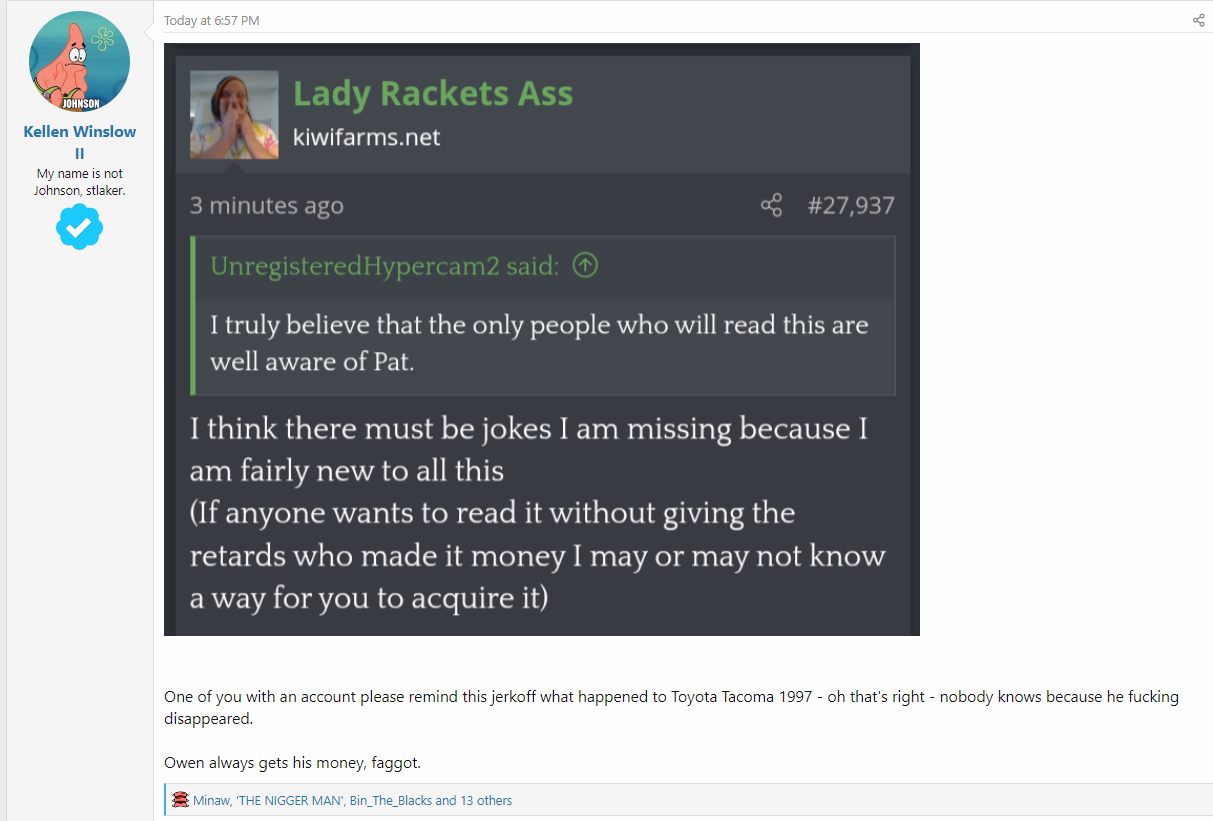Screen dimensions: 1213x821
Task: Open Kellen Winslow II's profile link
Action: point(80,142)
